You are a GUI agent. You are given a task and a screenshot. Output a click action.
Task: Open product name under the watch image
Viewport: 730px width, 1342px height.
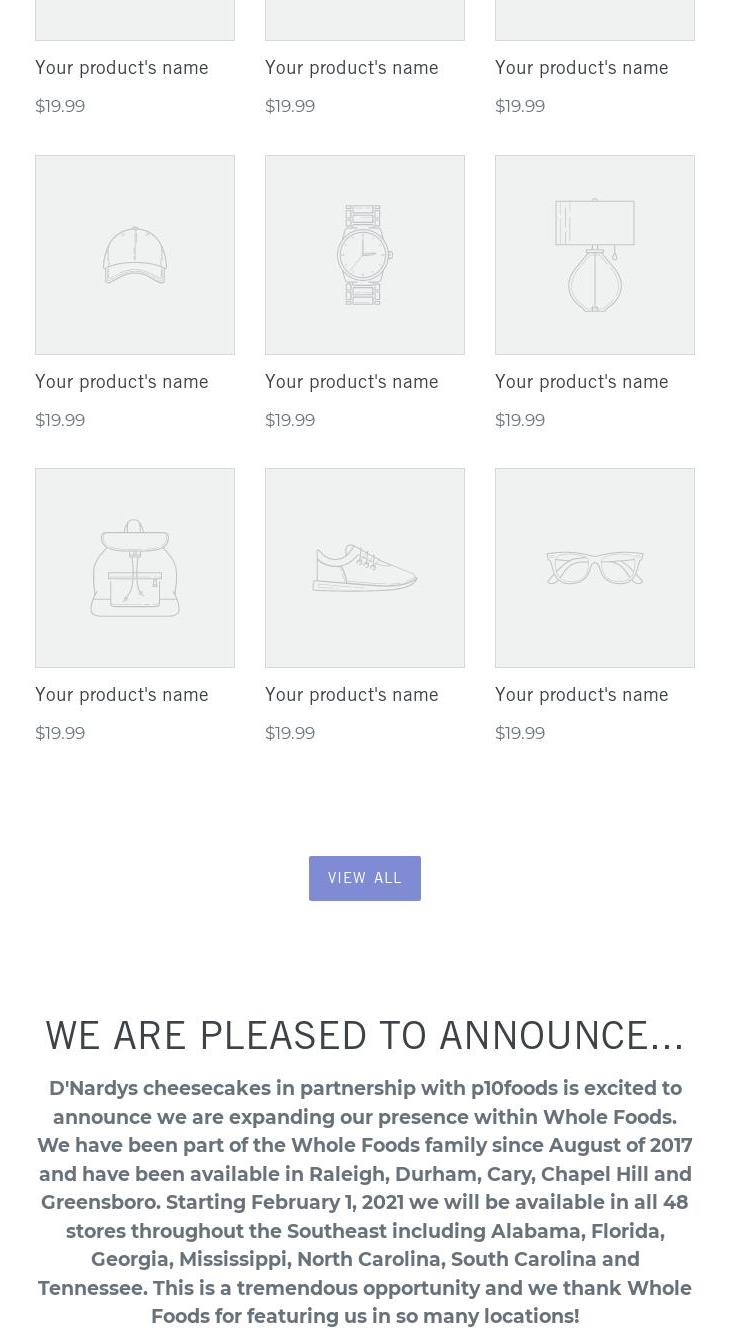(352, 382)
